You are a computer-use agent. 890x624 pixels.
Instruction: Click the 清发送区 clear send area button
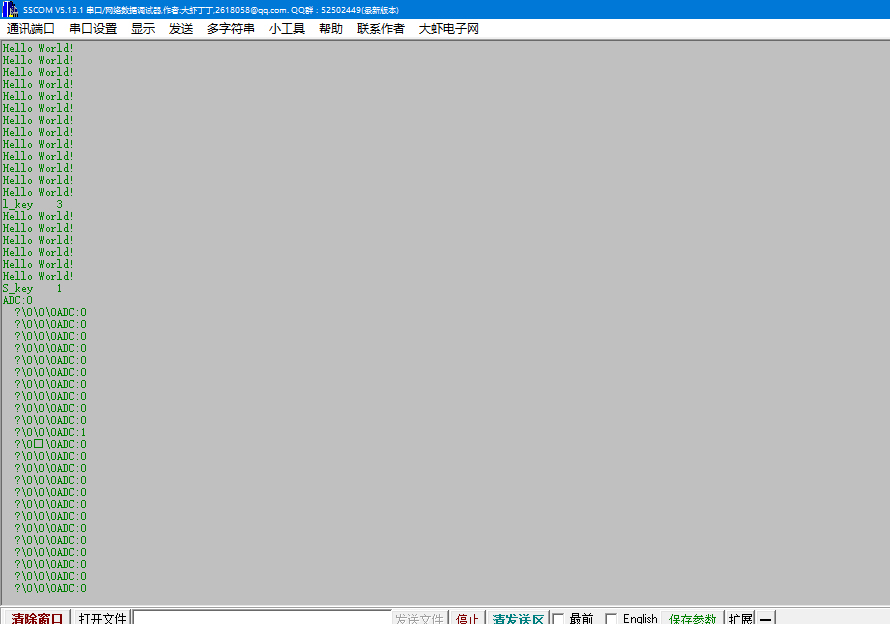tap(519, 617)
